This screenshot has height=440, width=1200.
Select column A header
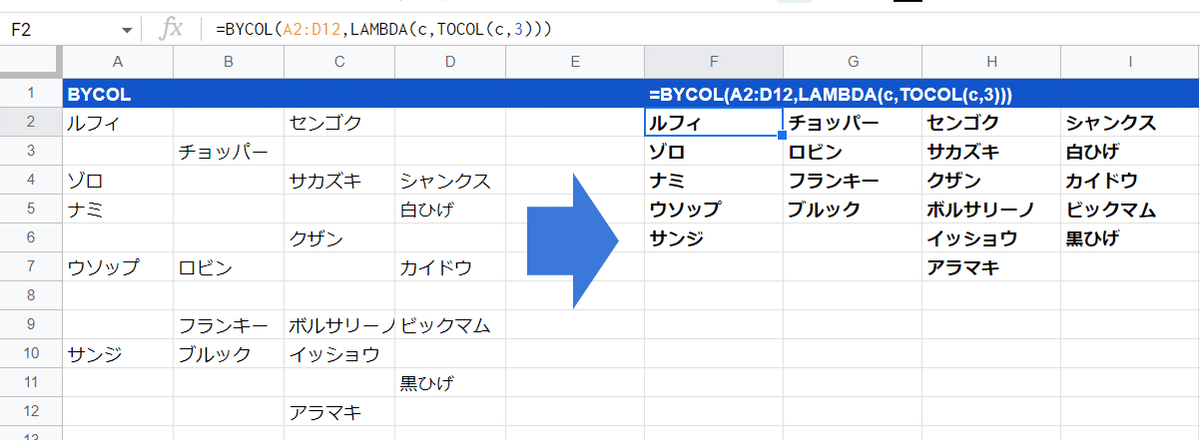pyautogui.click(x=117, y=62)
